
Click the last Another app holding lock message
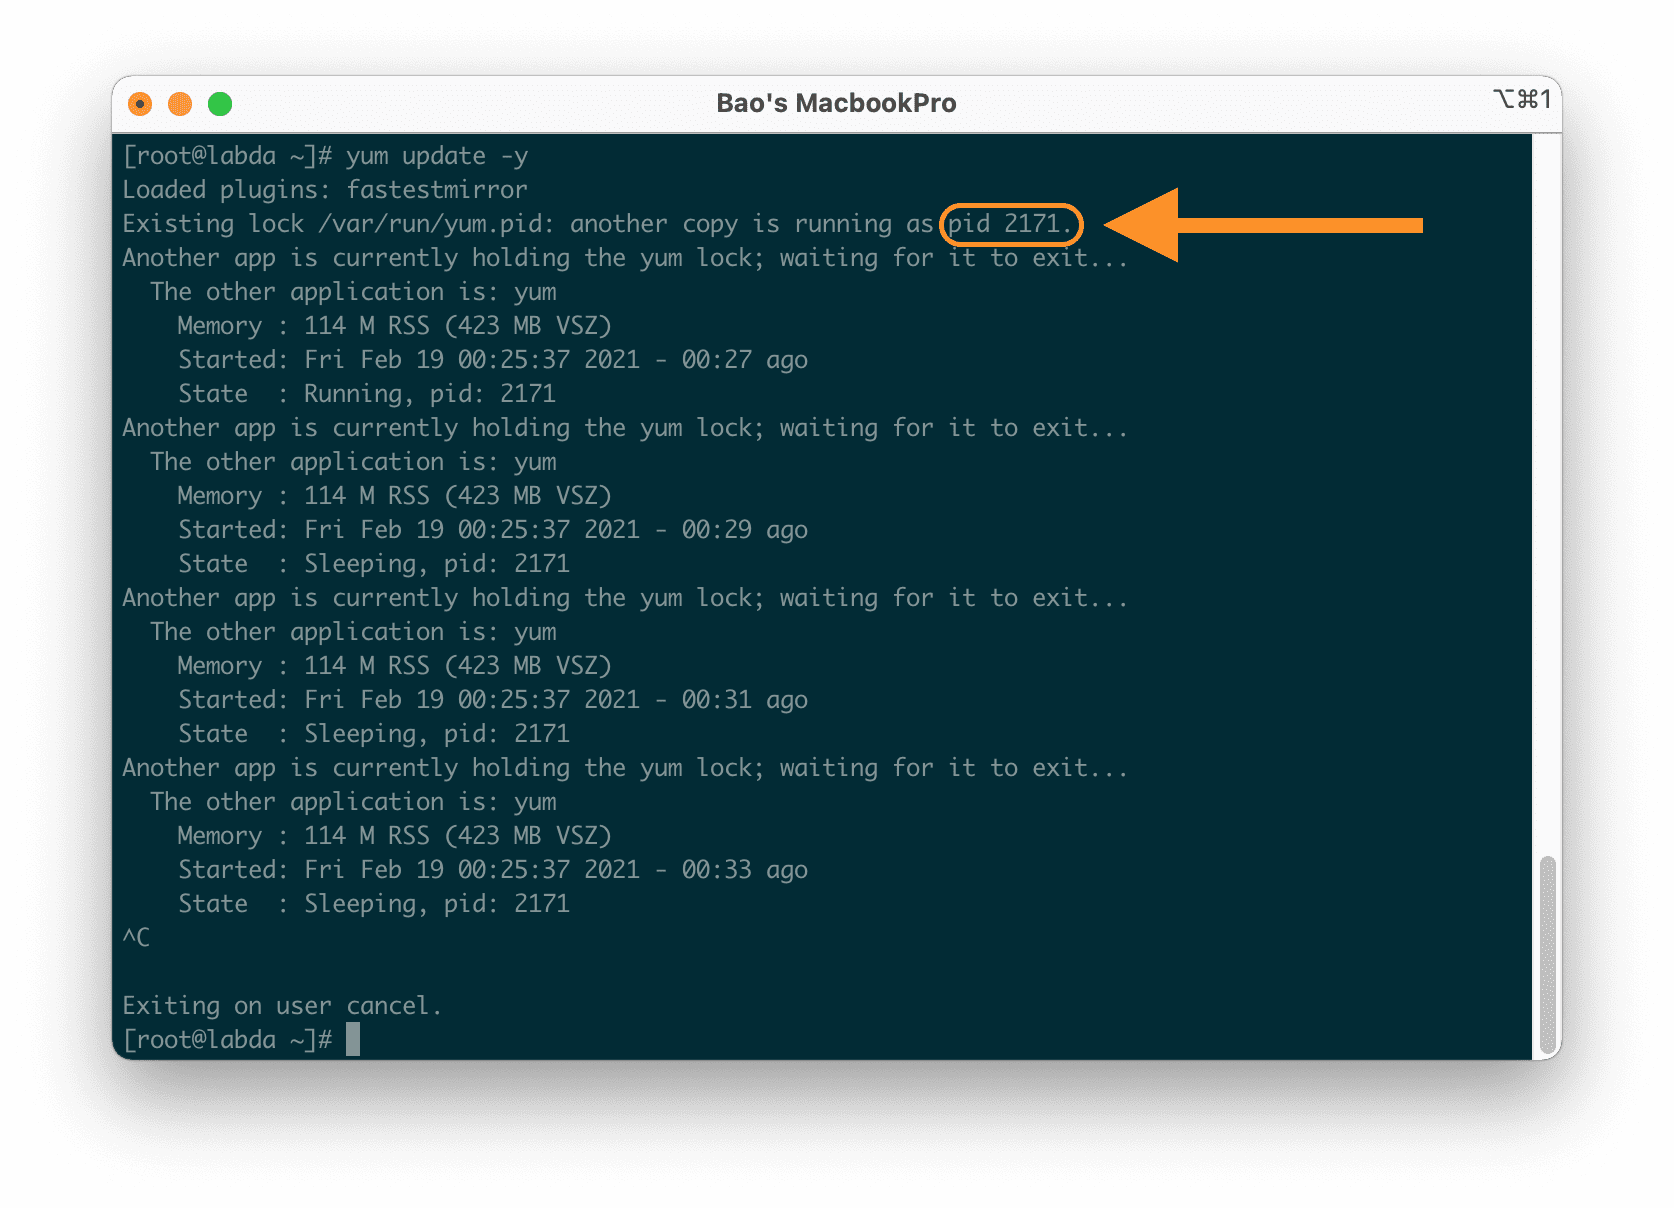[x=624, y=767]
